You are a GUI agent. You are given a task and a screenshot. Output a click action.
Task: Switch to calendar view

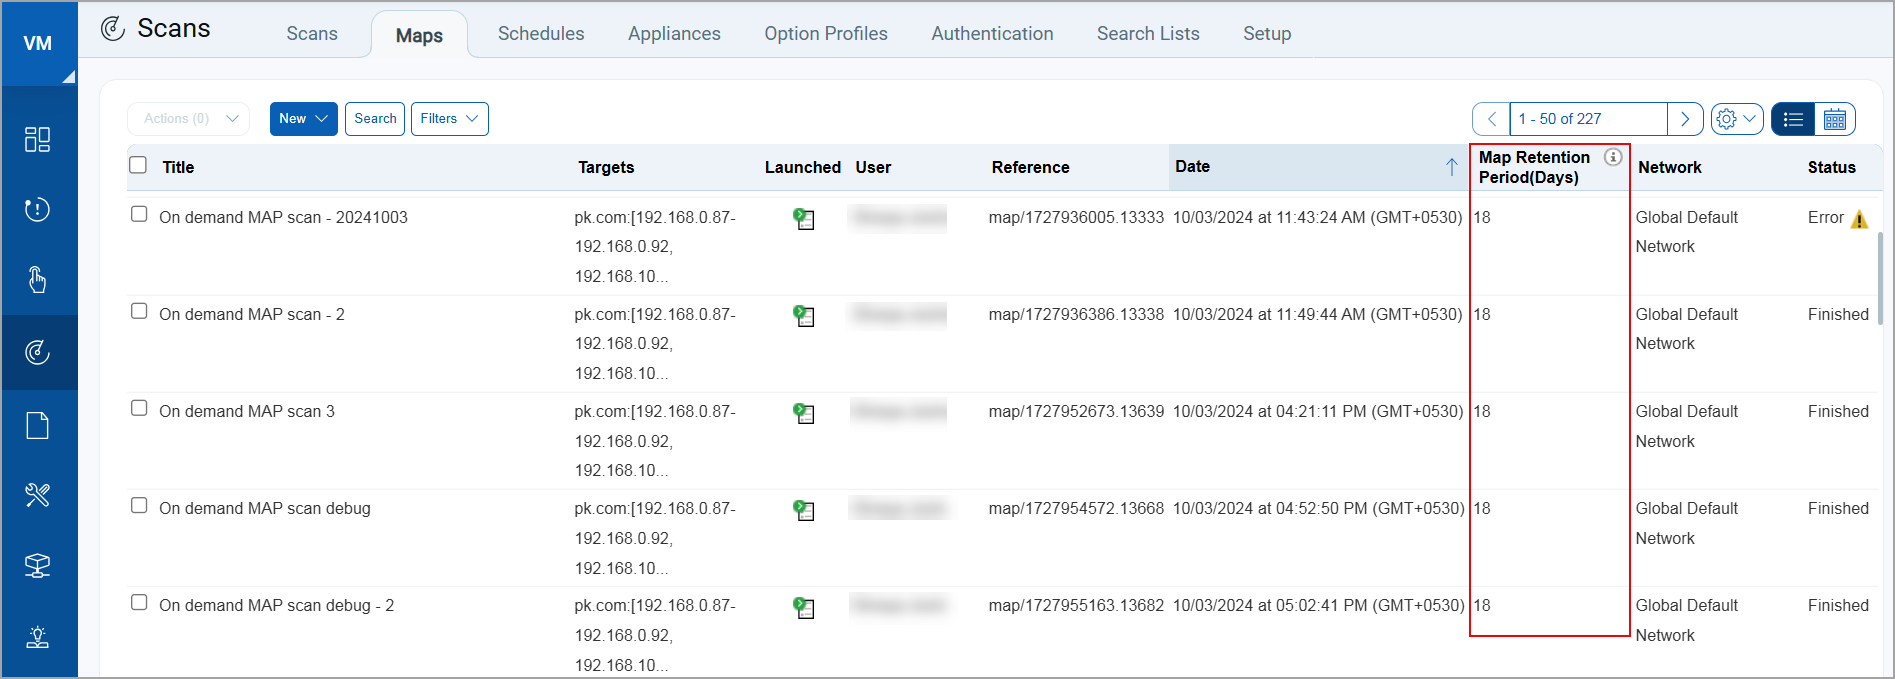click(1835, 119)
